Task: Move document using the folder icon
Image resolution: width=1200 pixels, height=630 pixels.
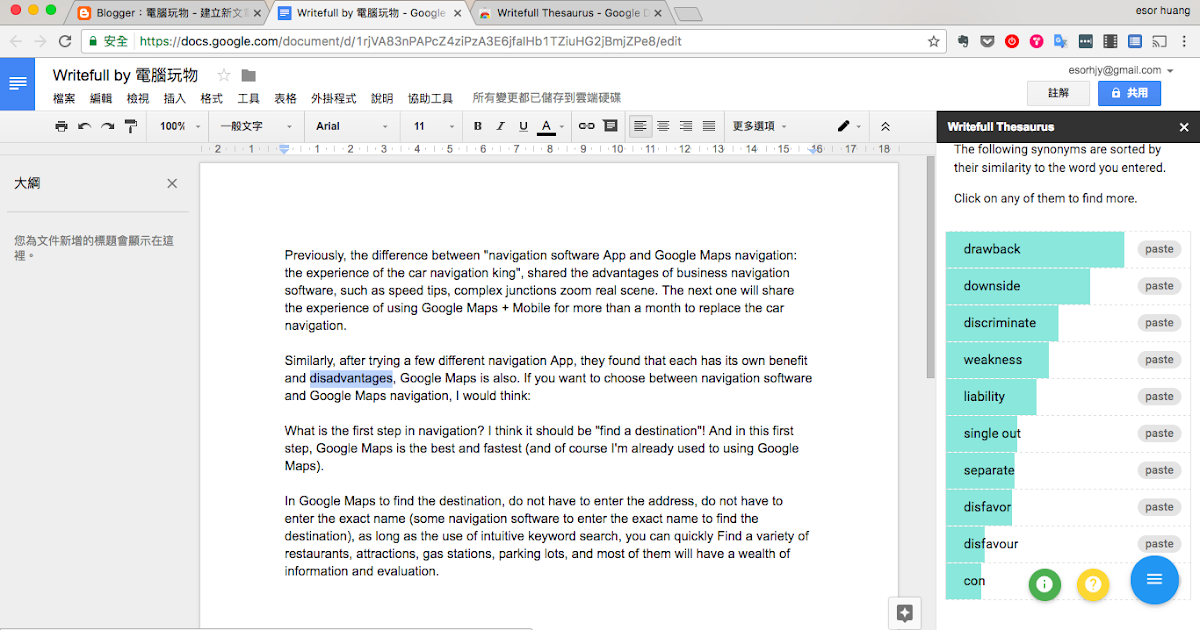Action: pyautogui.click(x=249, y=76)
